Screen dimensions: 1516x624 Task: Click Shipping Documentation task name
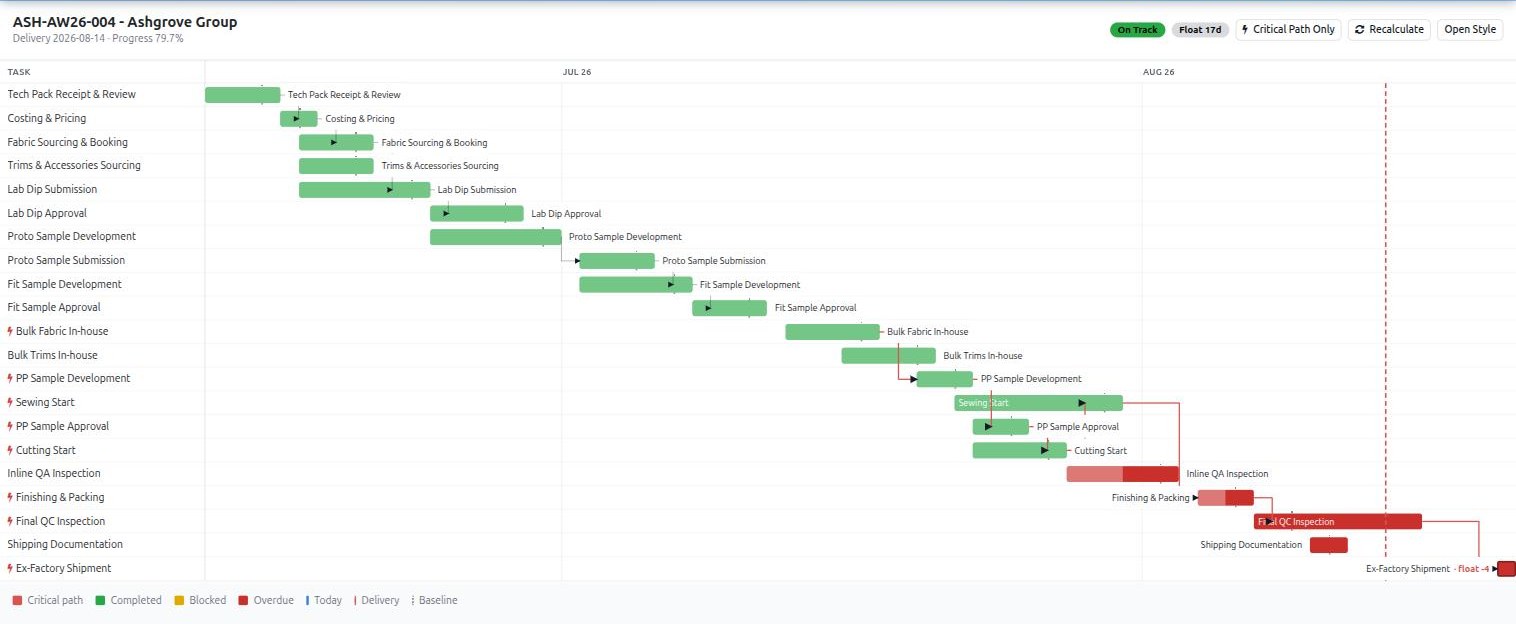click(65, 544)
